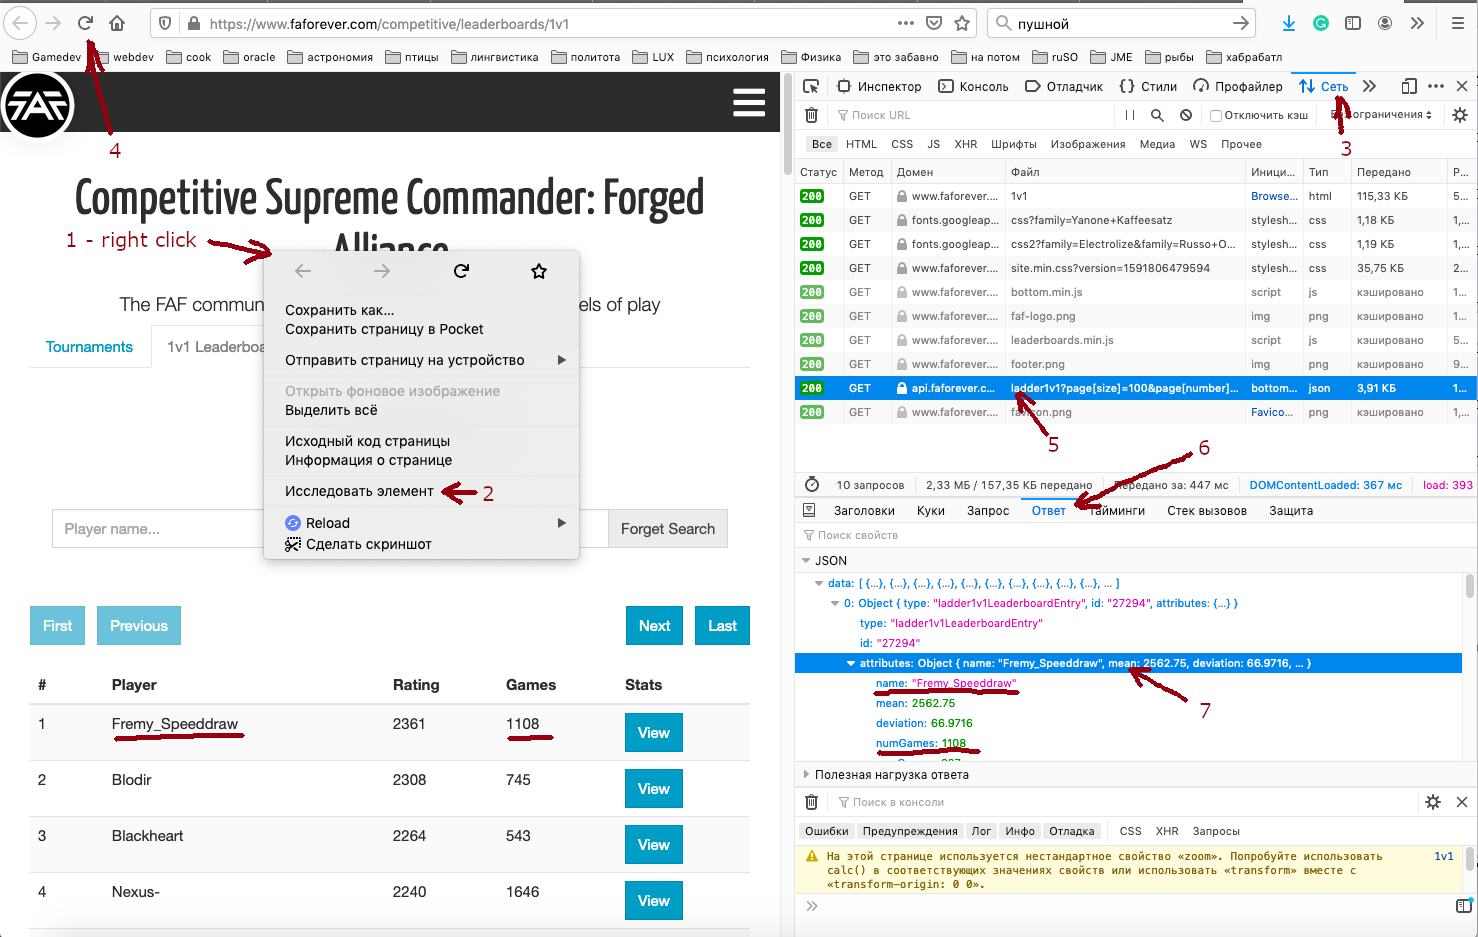Click the 'Поиск URL' filter field

[972, 115]
